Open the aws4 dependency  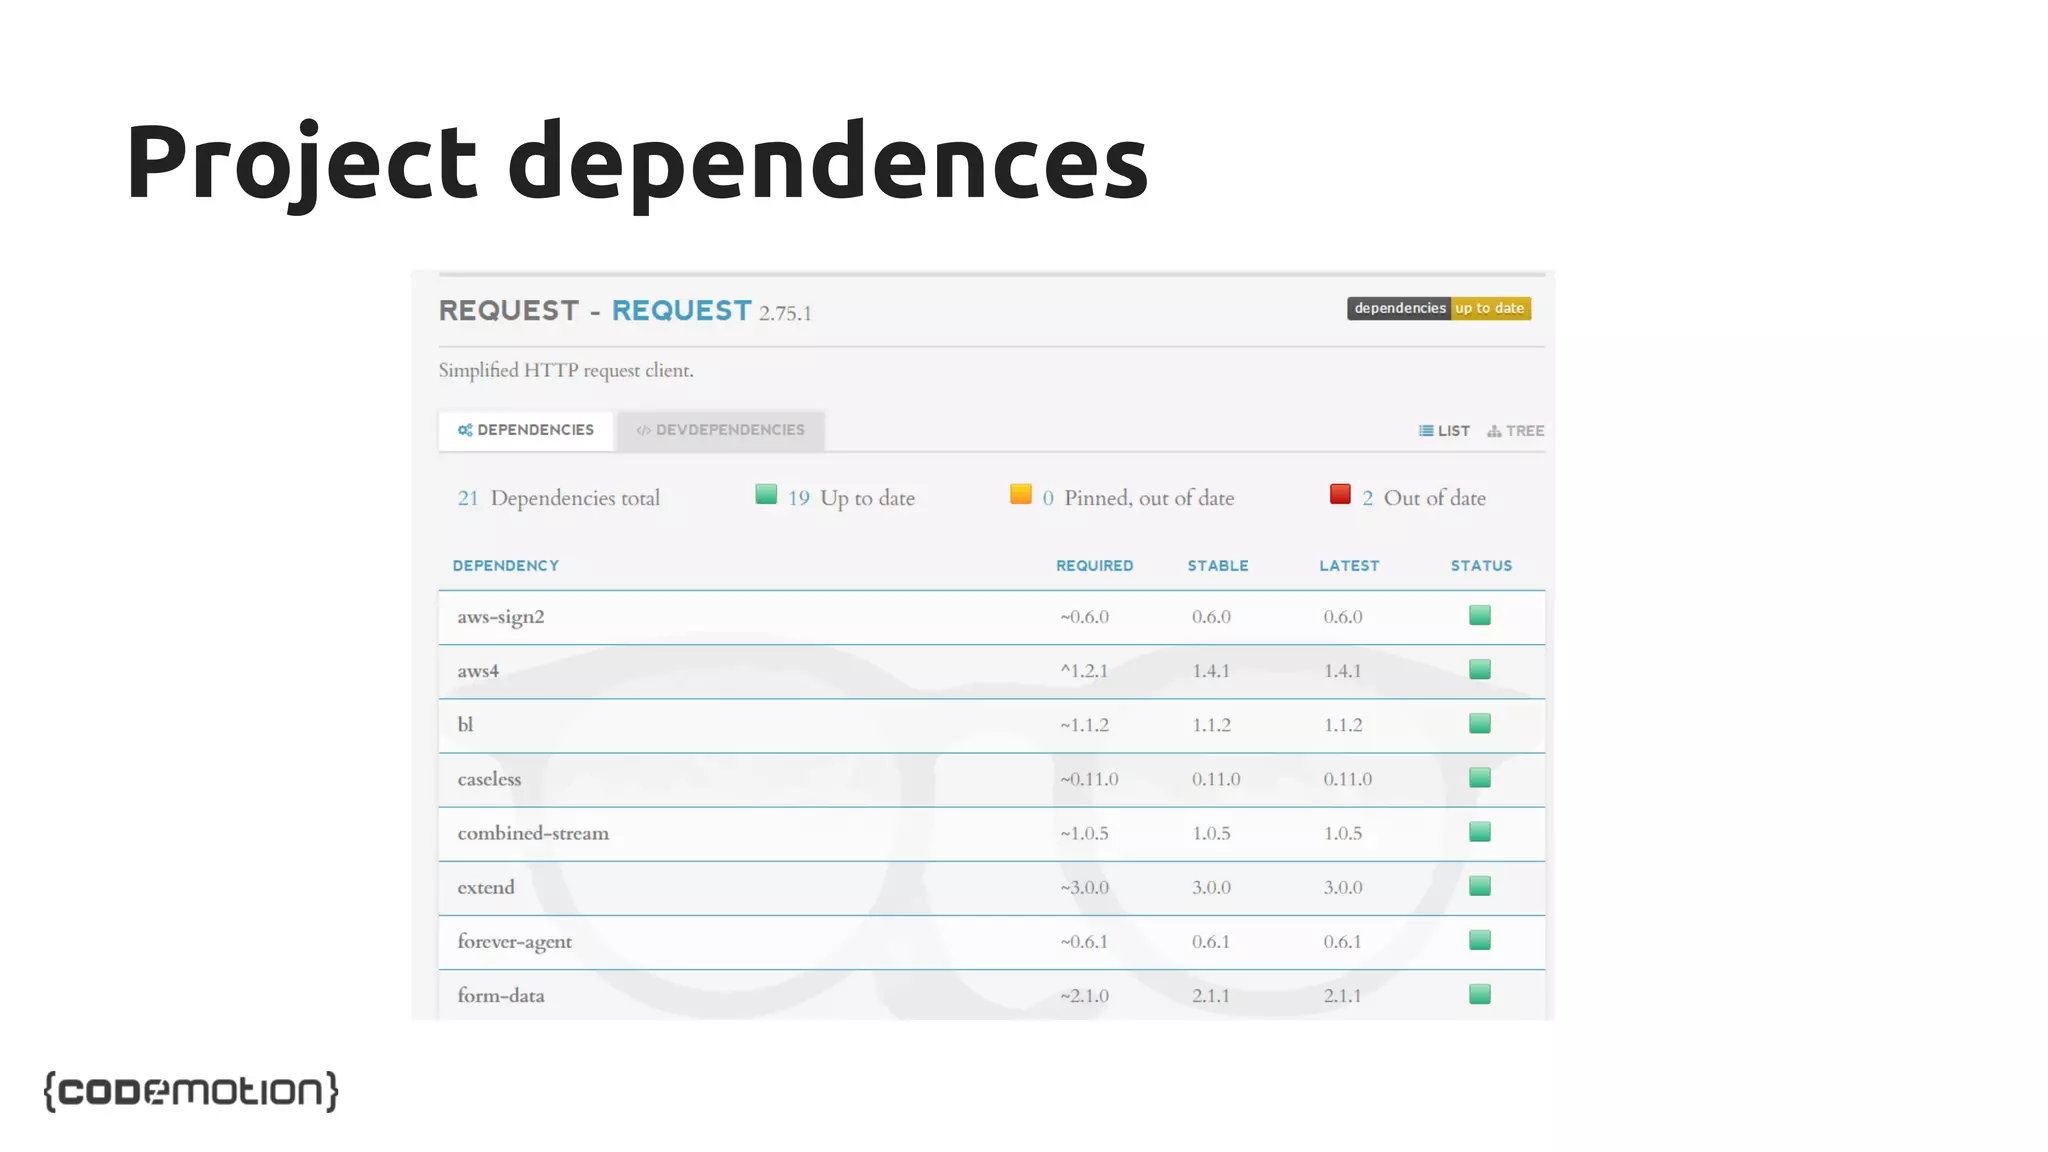(x=478, y=671)
